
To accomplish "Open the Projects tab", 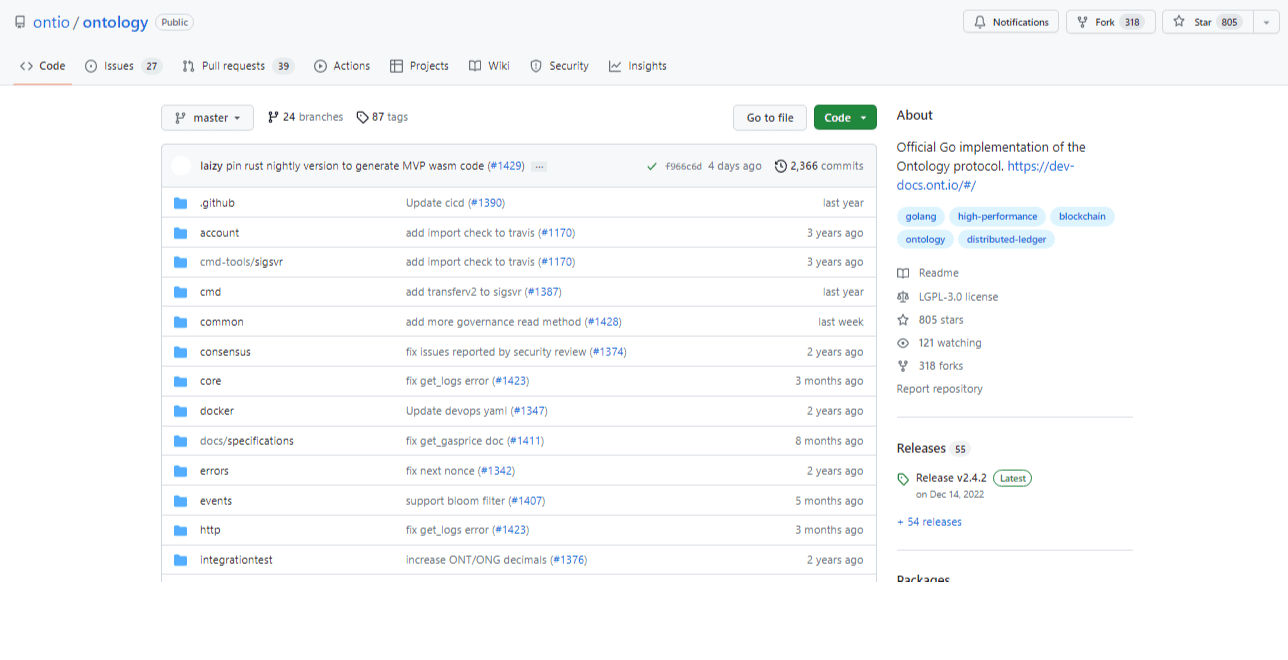I will (x=419, y=66).
